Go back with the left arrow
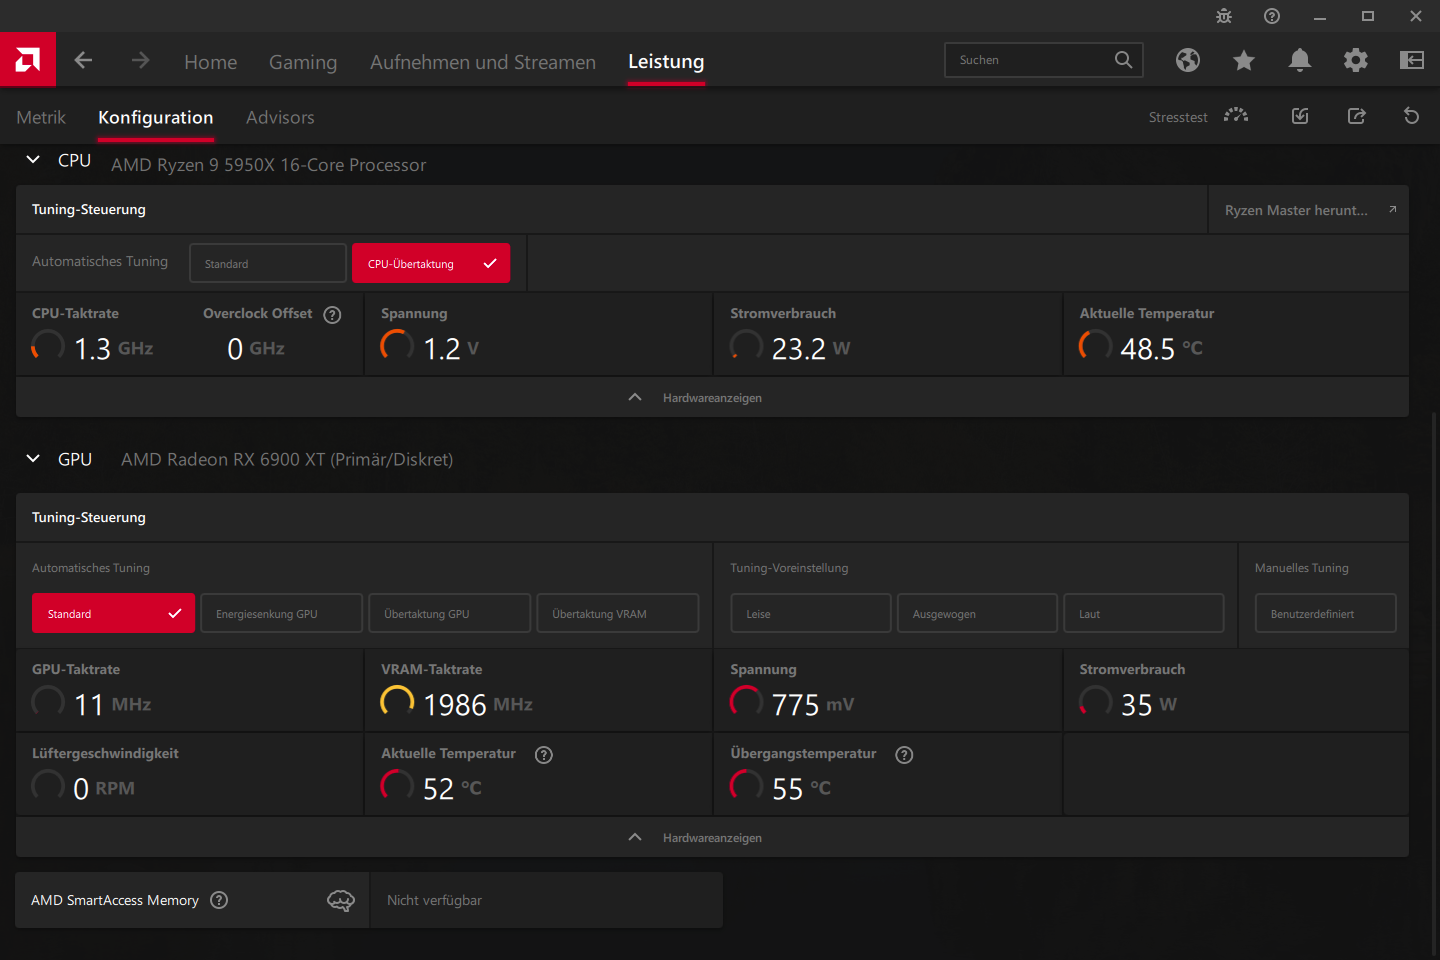Screen dimensions: 1440x960 (x=83, y=60)
